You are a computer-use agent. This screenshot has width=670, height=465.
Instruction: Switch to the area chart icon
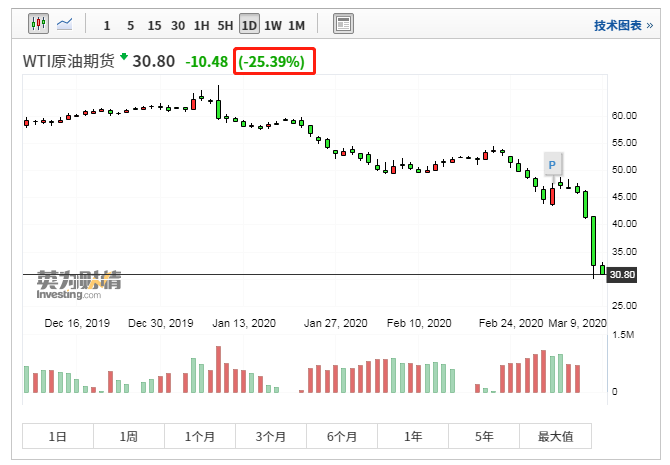65,23
